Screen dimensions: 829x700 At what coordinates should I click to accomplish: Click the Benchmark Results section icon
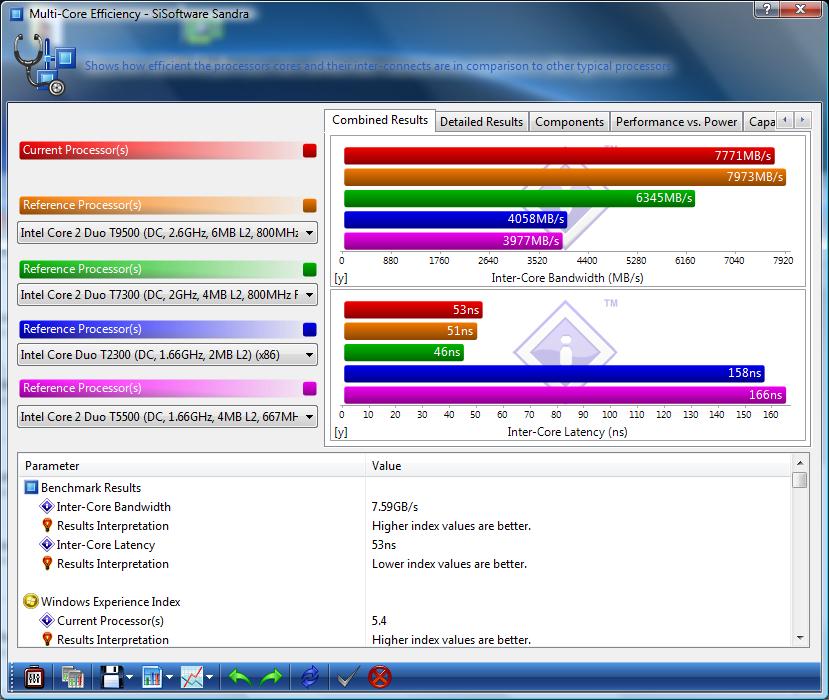[x=31, y=487]
